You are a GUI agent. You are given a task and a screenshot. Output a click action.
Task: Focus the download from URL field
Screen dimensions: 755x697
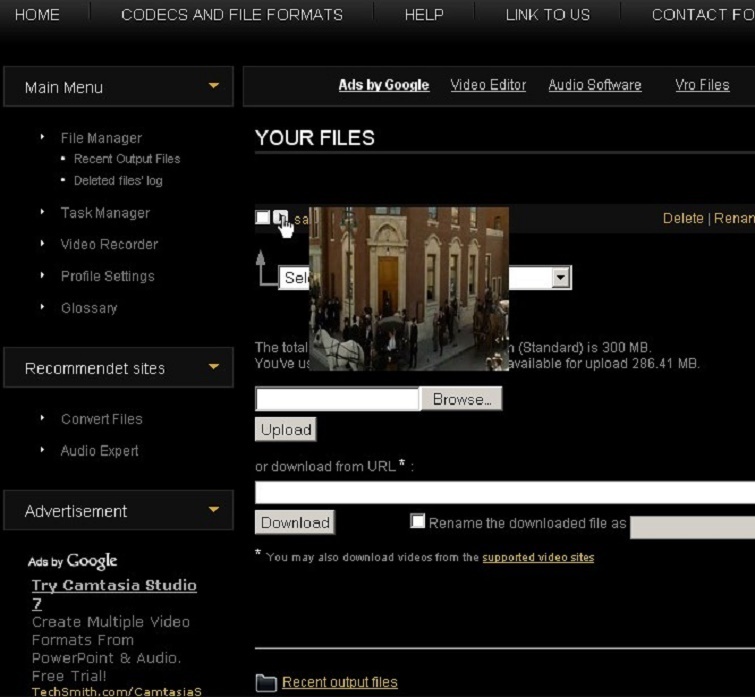(505, 492)
